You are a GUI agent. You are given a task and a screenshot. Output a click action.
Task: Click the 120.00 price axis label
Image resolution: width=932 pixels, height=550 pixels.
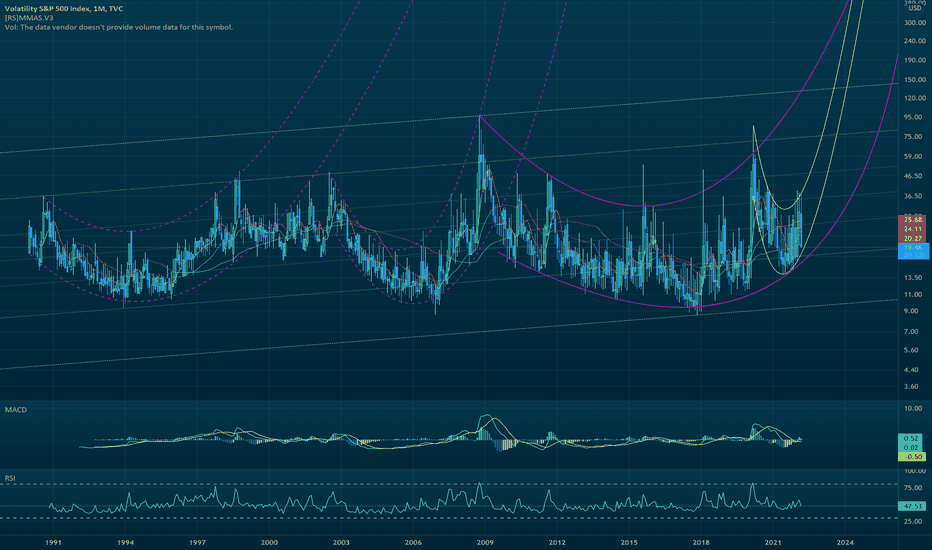point(915,98)
